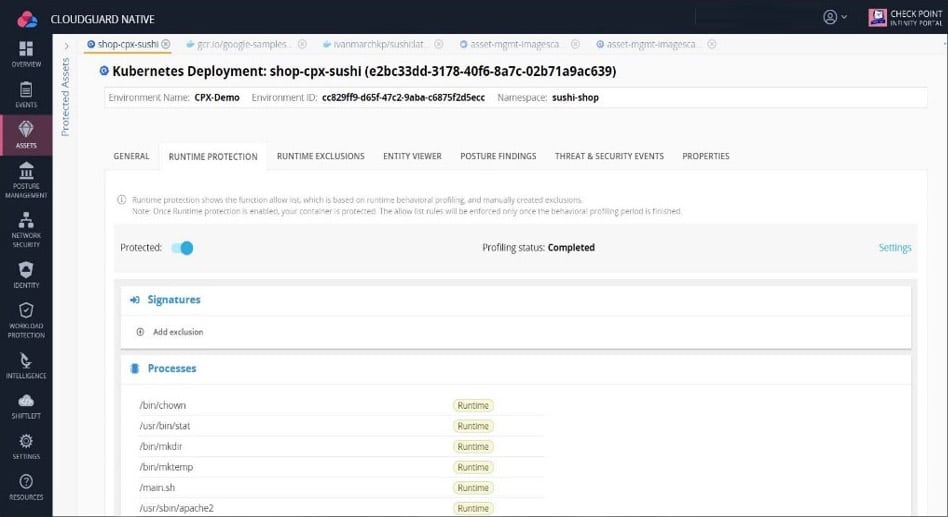Open the user account menu
948x517 pixels.
tap(835, 17)
